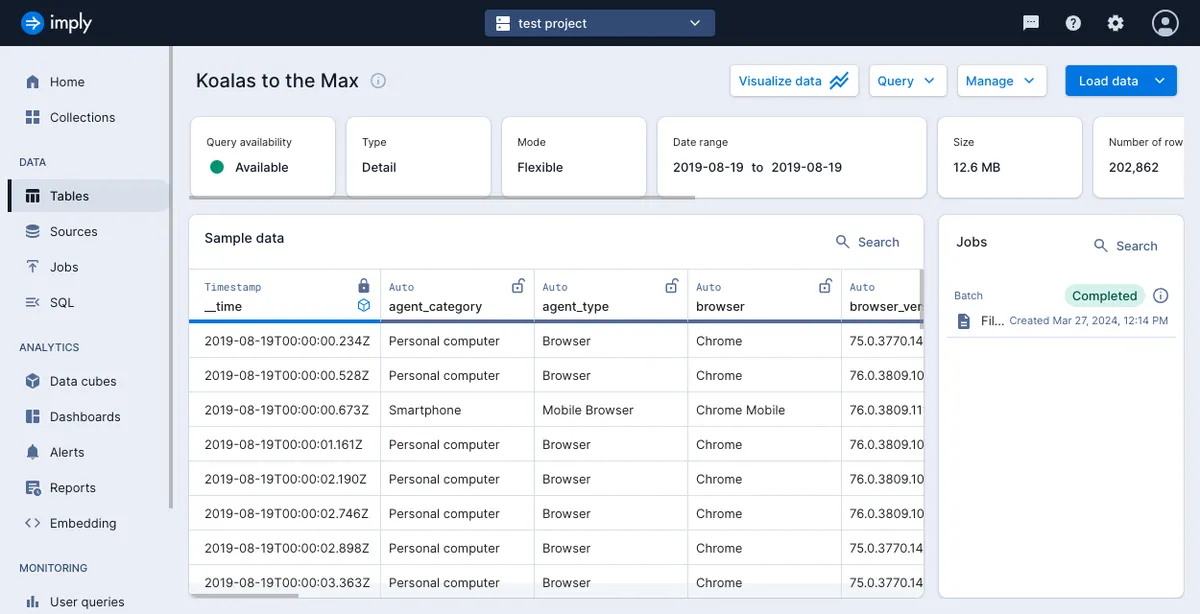Click the Mobile Browser cell
This screenshot has width=1200, height=614.
(611, 410)
